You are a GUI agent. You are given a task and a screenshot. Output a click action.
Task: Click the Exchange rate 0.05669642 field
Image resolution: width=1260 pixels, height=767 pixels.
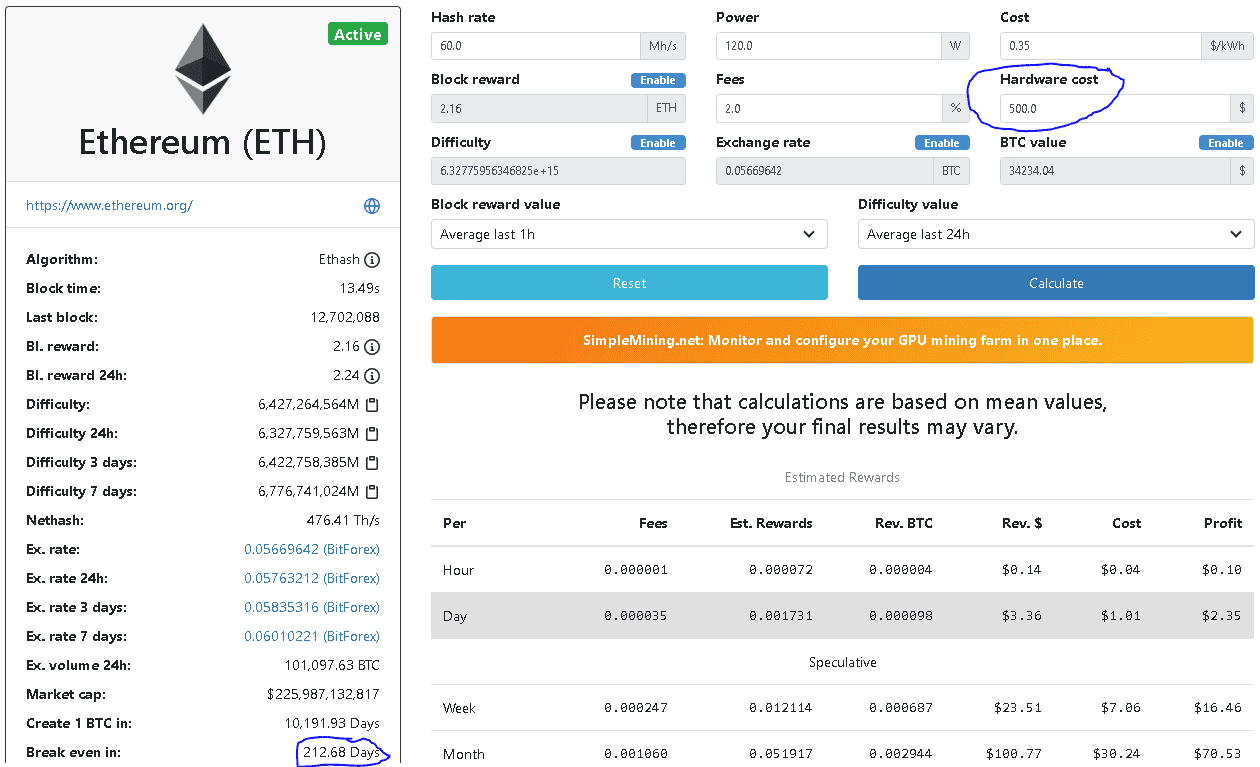825,171
